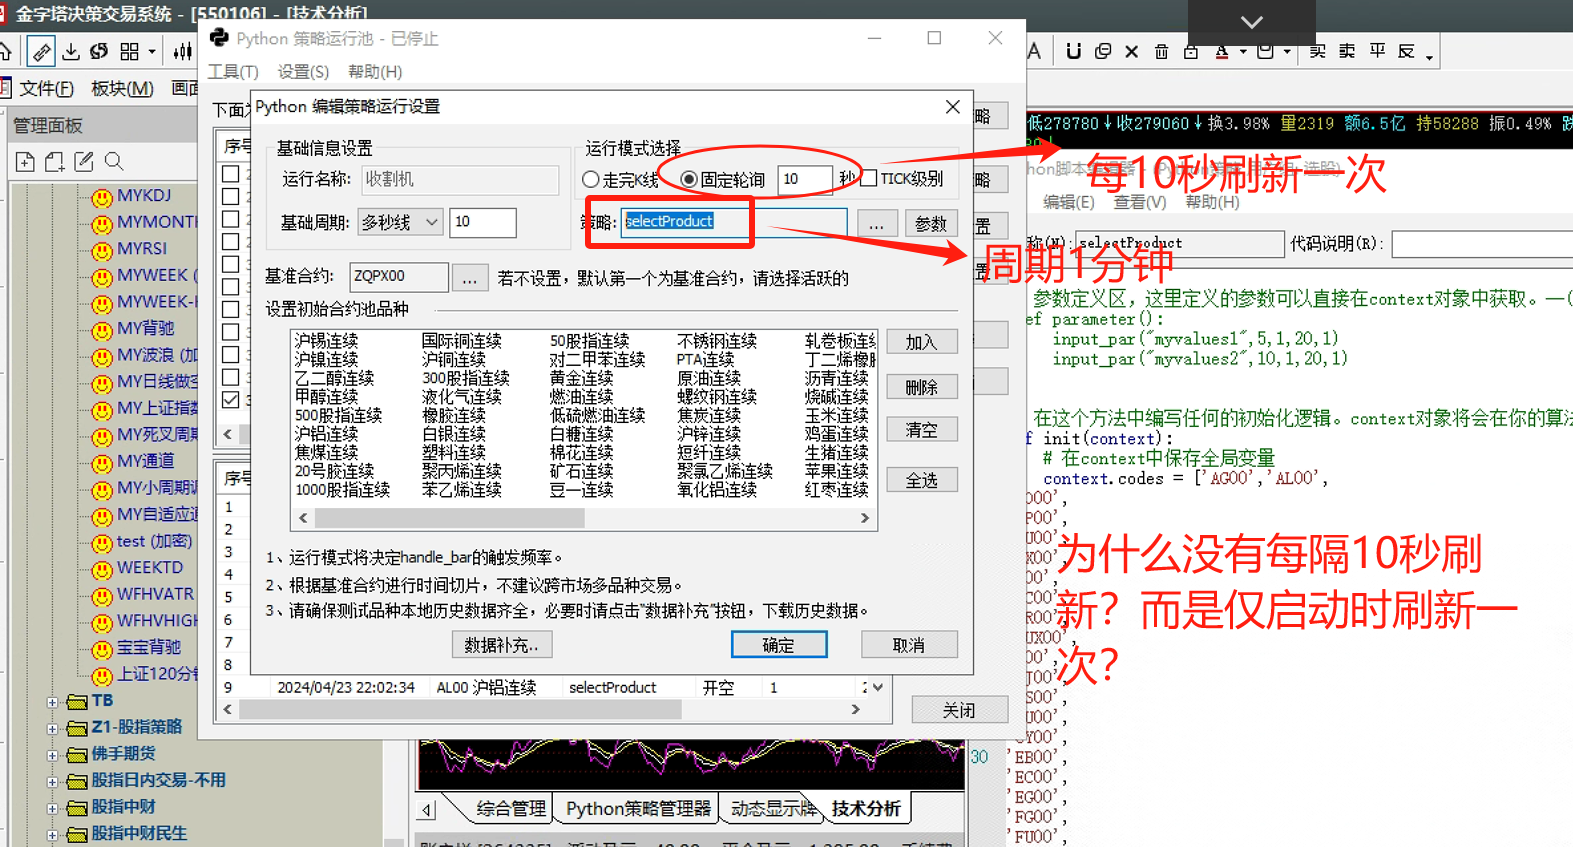Open the 板块(M) menu
The image size is (1573, 847).
[122, 88]
